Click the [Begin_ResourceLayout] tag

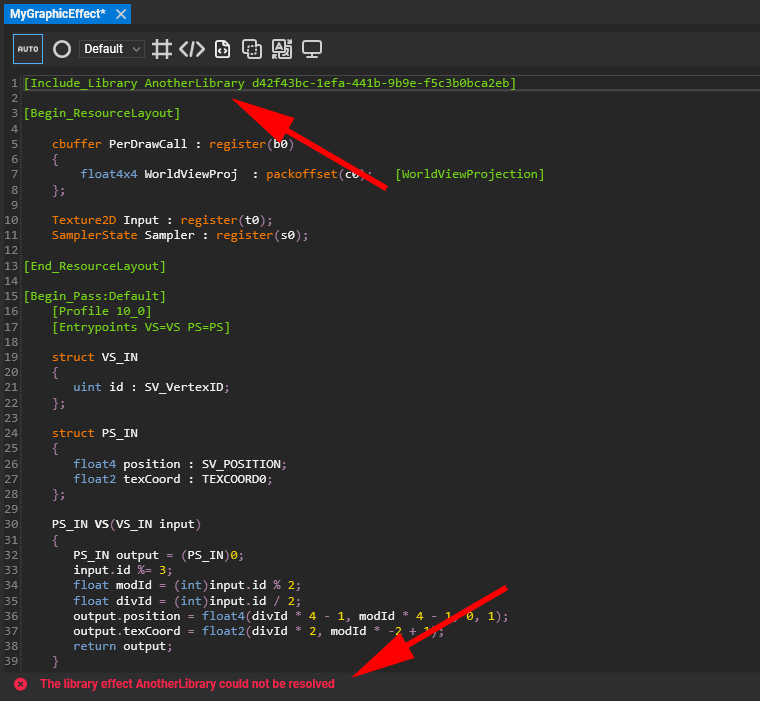pyautogui.click(x=102, y=113)
